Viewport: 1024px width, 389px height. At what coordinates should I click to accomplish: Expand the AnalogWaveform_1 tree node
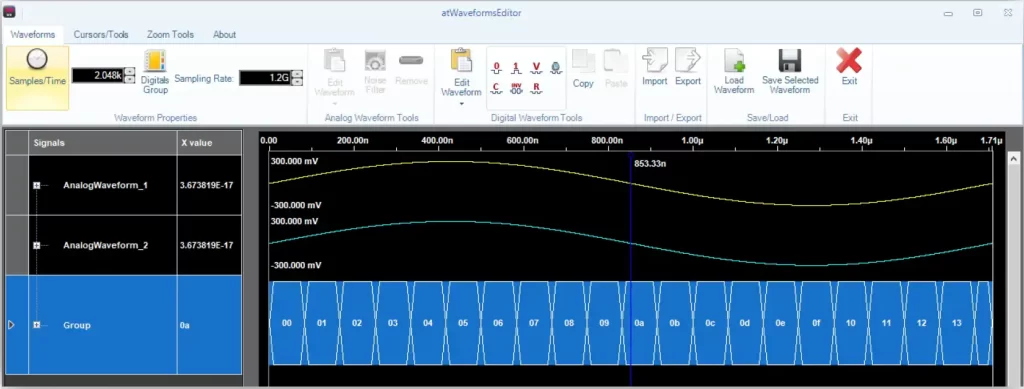(x=37, y=185)
